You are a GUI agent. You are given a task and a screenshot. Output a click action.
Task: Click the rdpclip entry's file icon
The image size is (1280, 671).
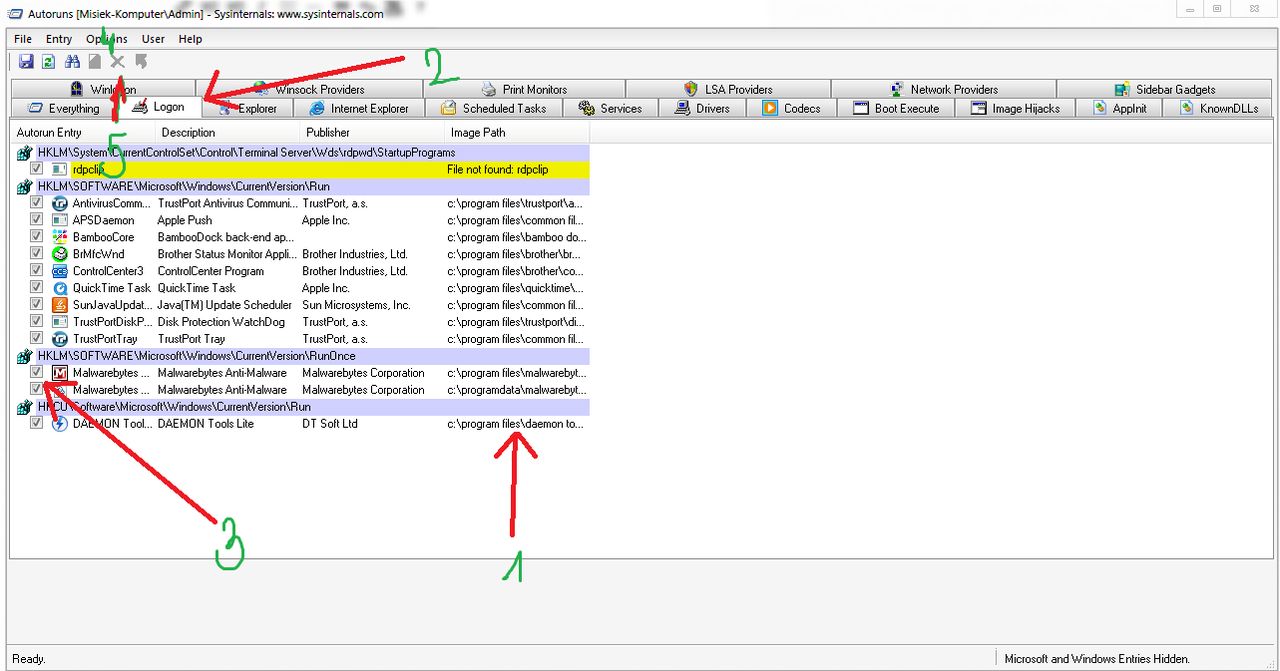pyautogui.click(x=60, y=169)
